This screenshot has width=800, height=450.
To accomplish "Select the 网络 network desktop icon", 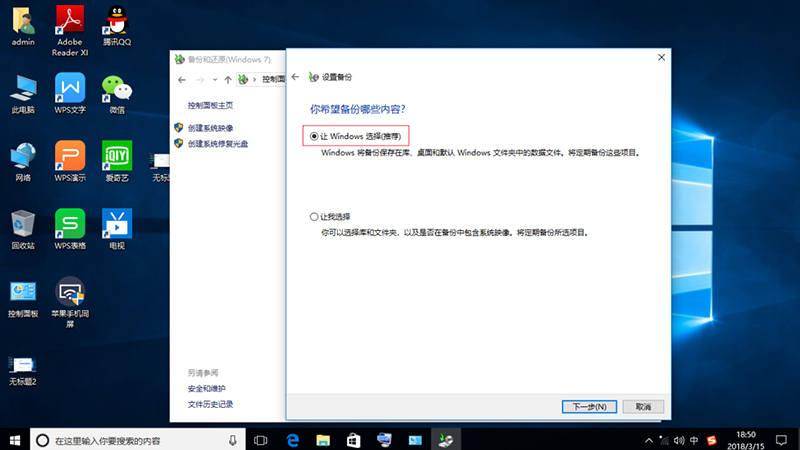I will [23, 162].
